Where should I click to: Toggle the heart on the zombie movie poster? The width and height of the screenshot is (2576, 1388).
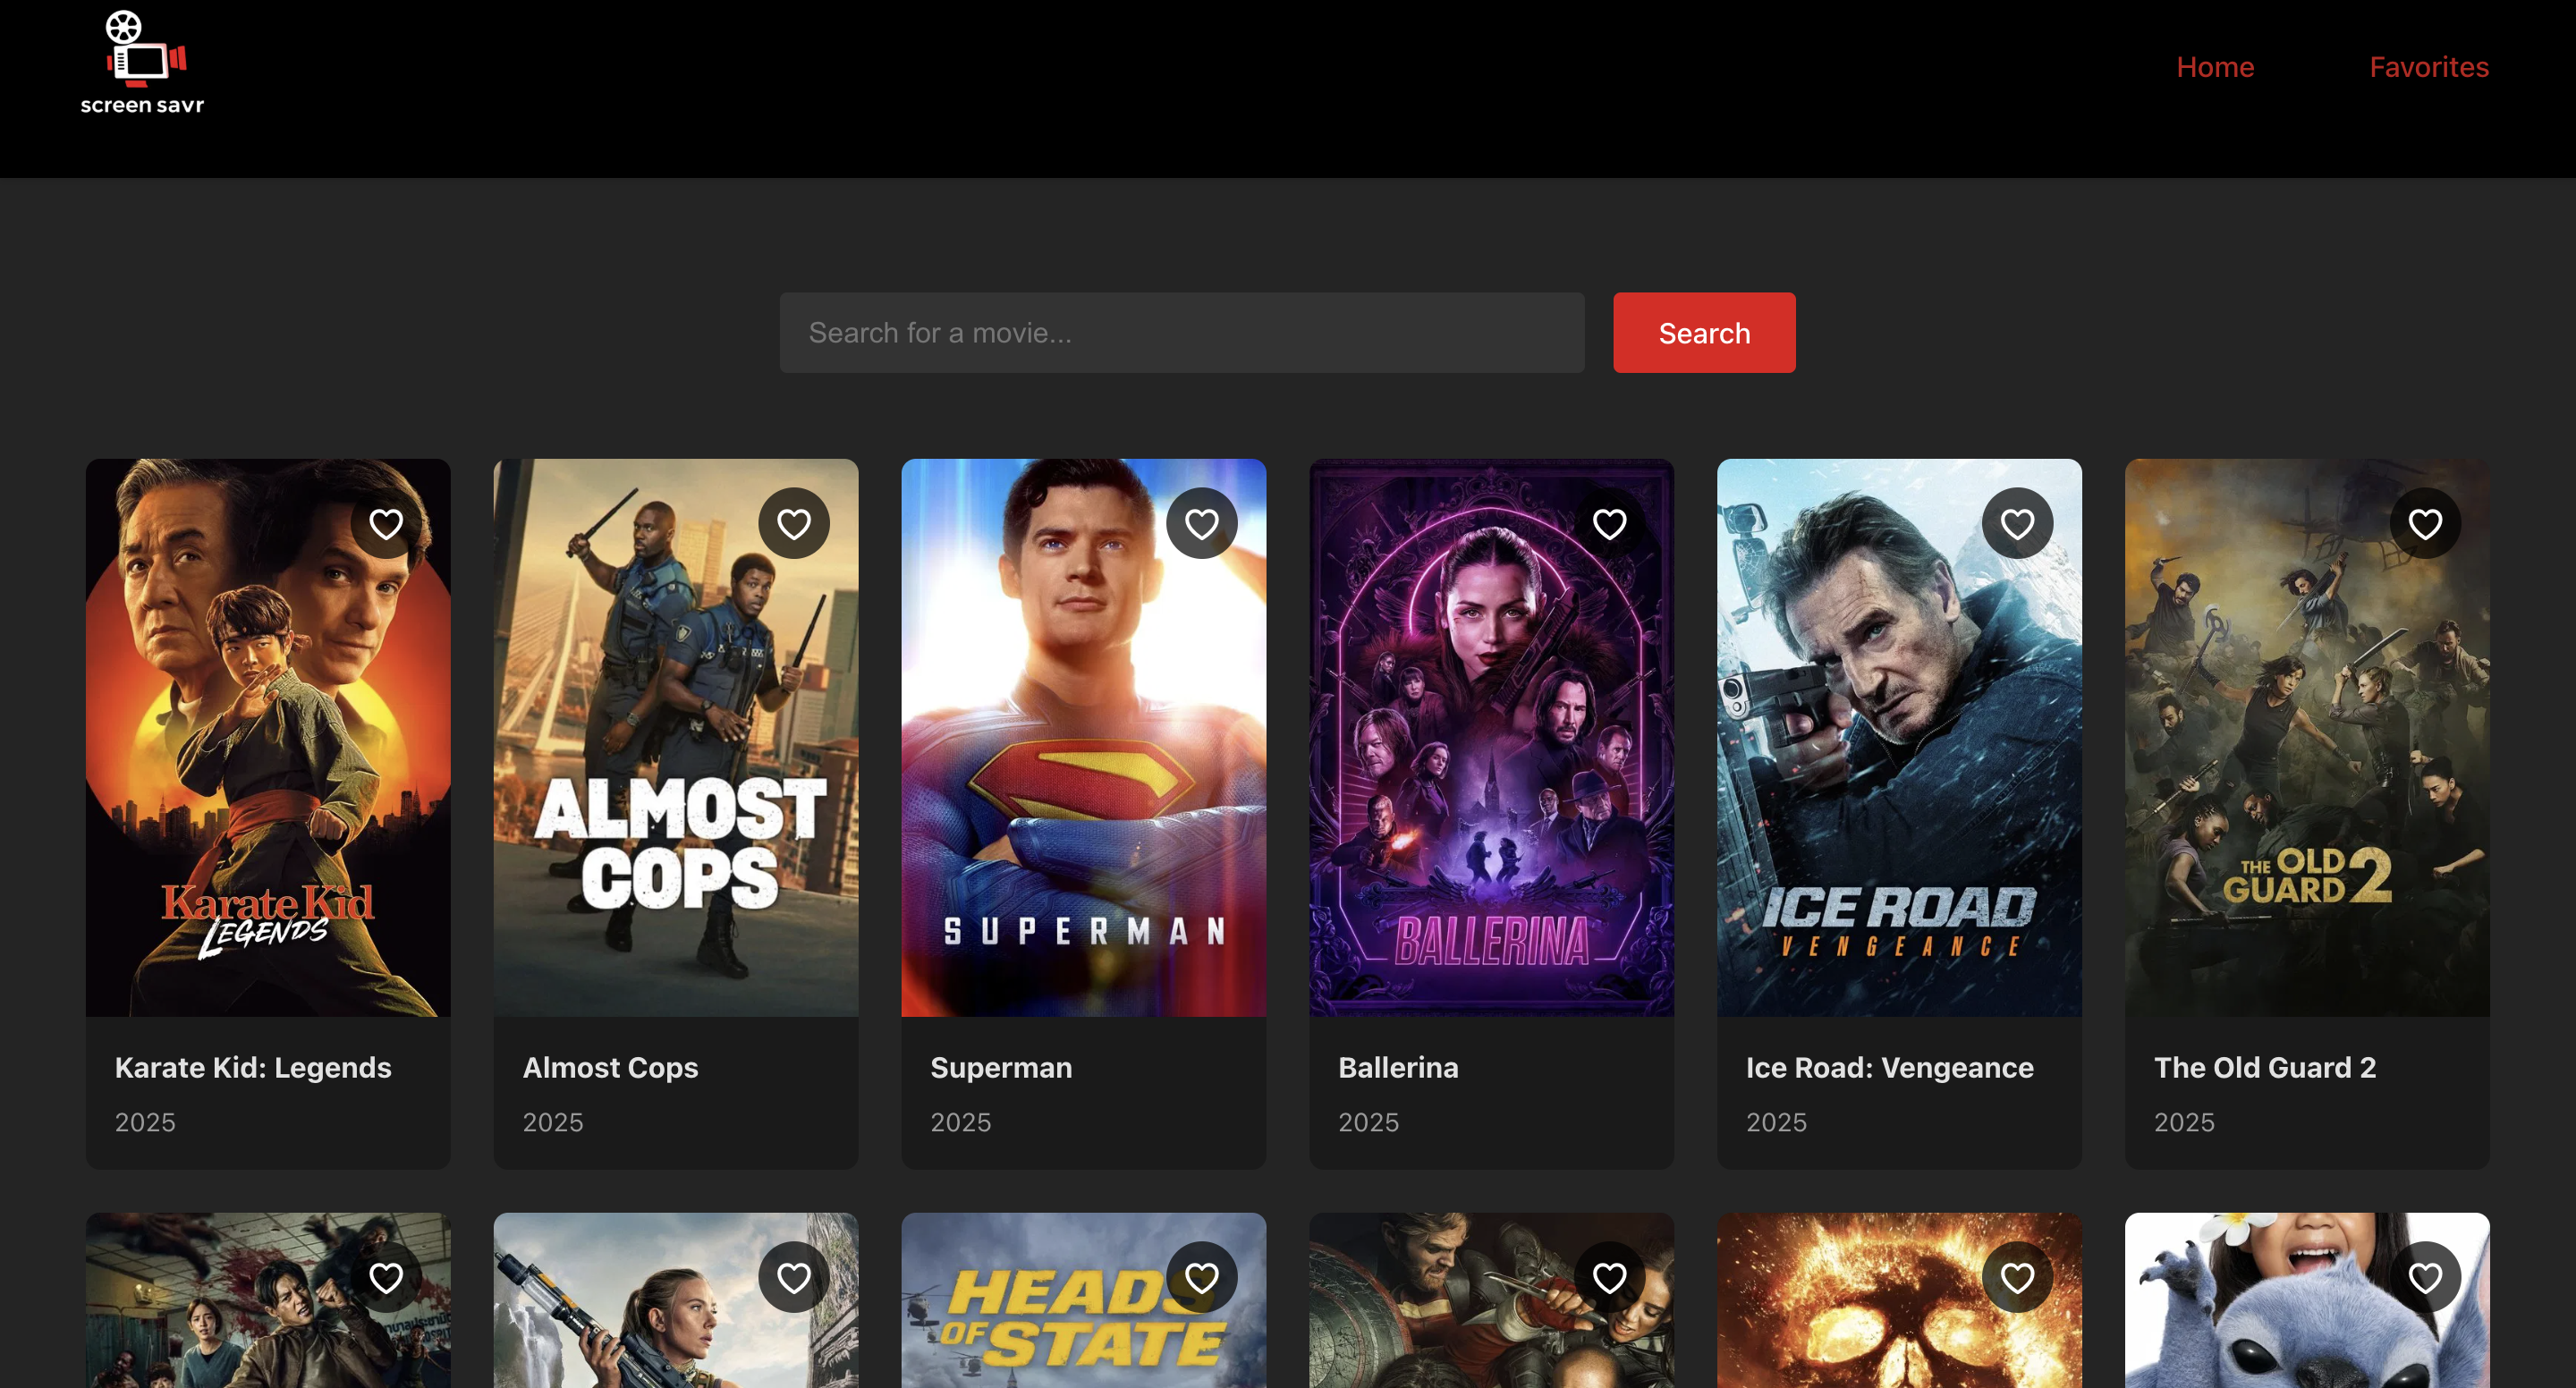click(x=386, y=1277)
